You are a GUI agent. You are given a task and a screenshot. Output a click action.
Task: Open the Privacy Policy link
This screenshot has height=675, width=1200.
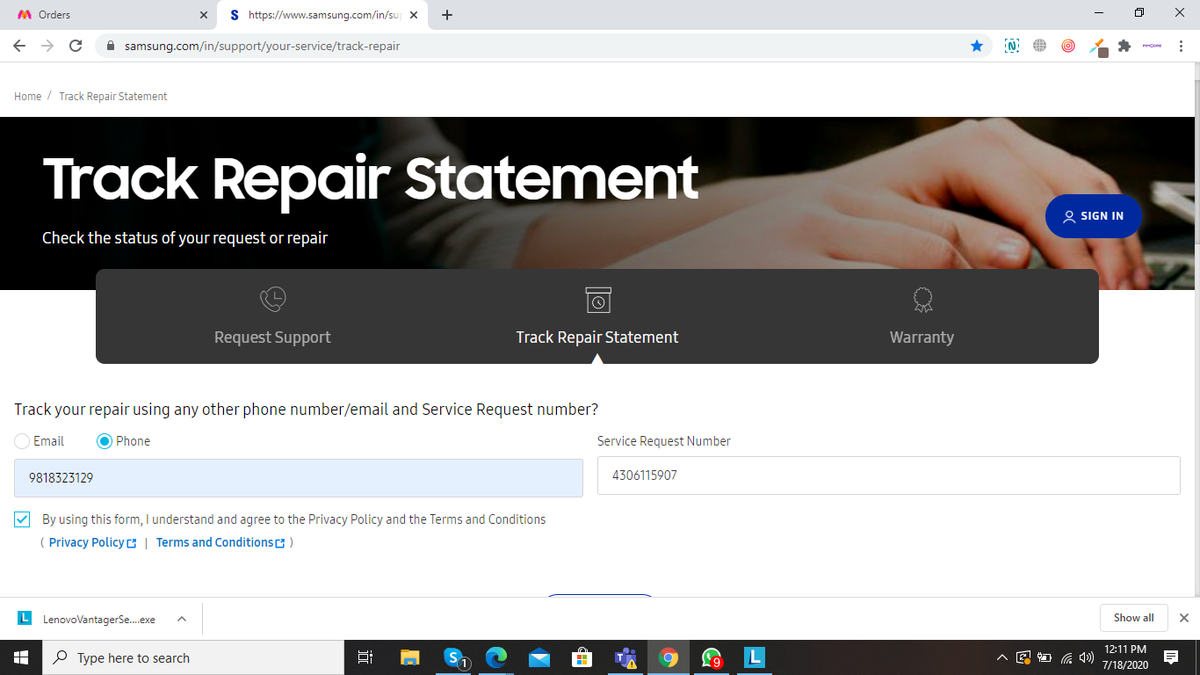[92, 542]
